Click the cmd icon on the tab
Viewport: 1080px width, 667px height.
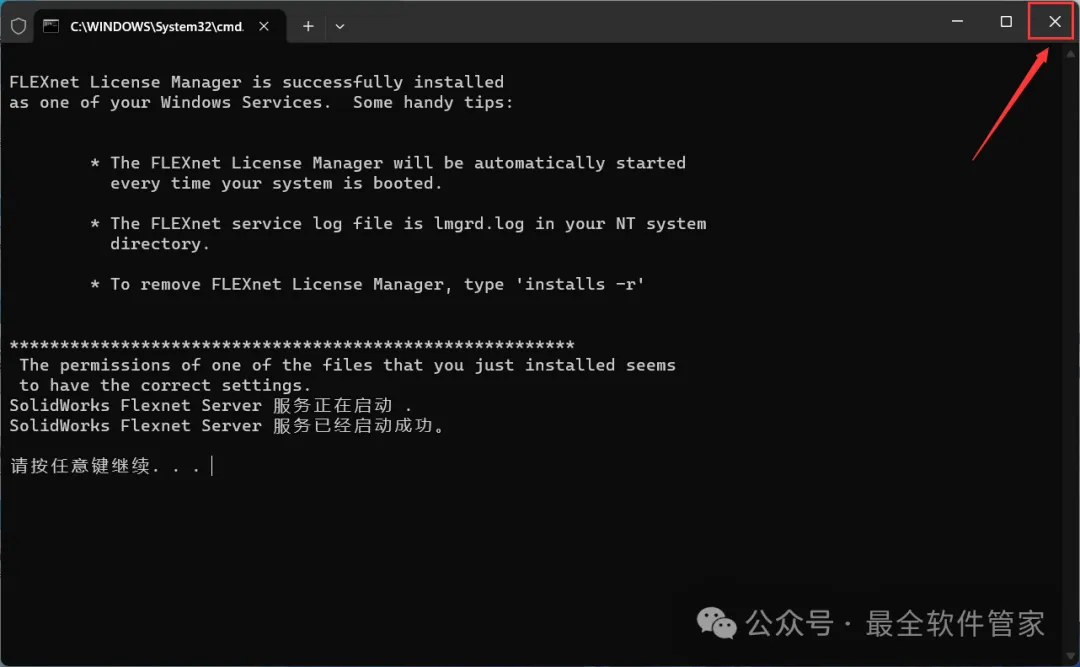(x=51, y=26)
